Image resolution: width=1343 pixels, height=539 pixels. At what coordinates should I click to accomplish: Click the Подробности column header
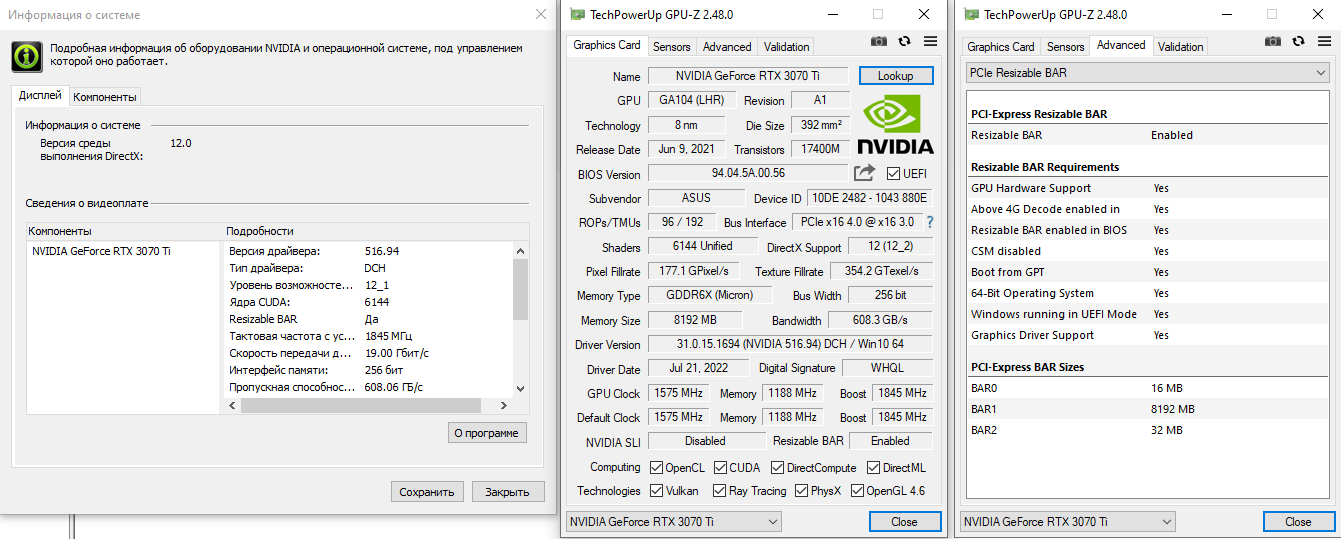(376, 231)
